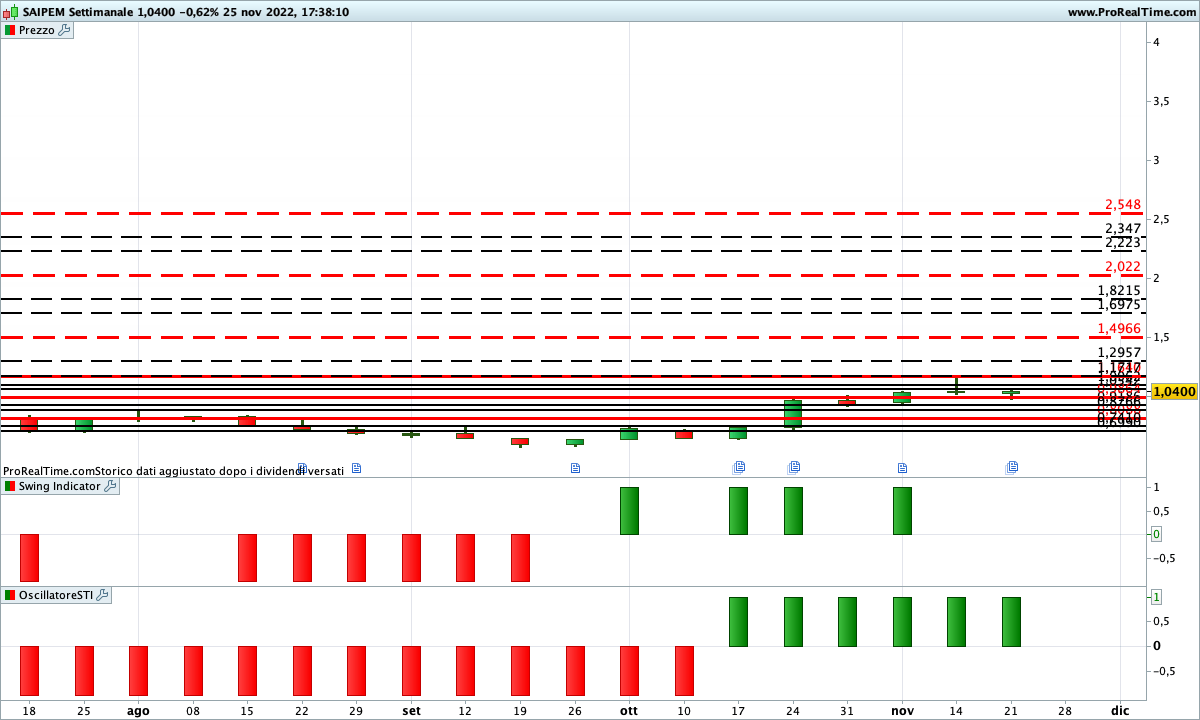Open the document icon under the nov gridline
The image size is (1200, 720).
pos(902,468)
